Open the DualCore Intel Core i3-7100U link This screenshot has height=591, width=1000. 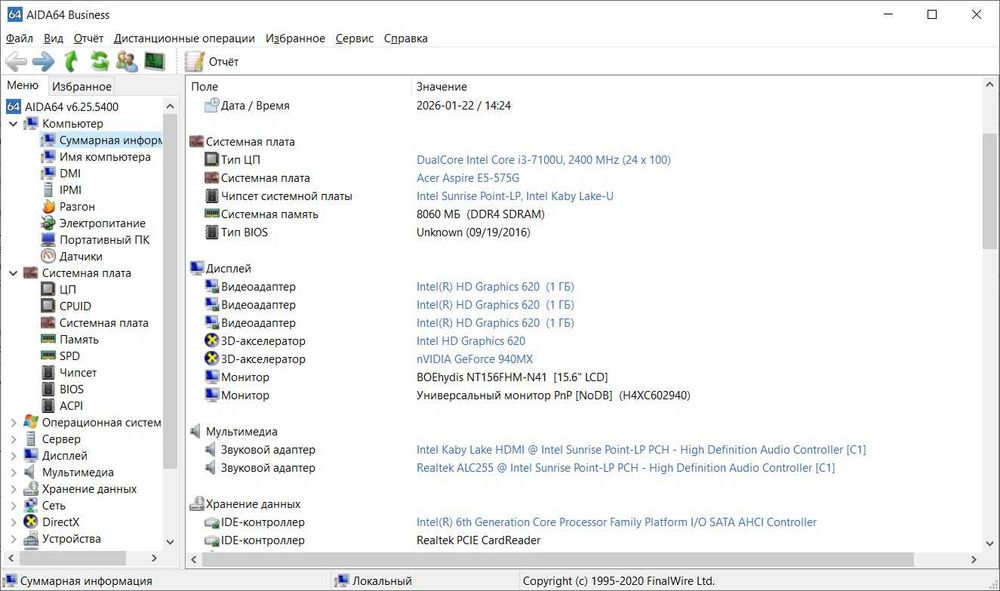[543, 160]
